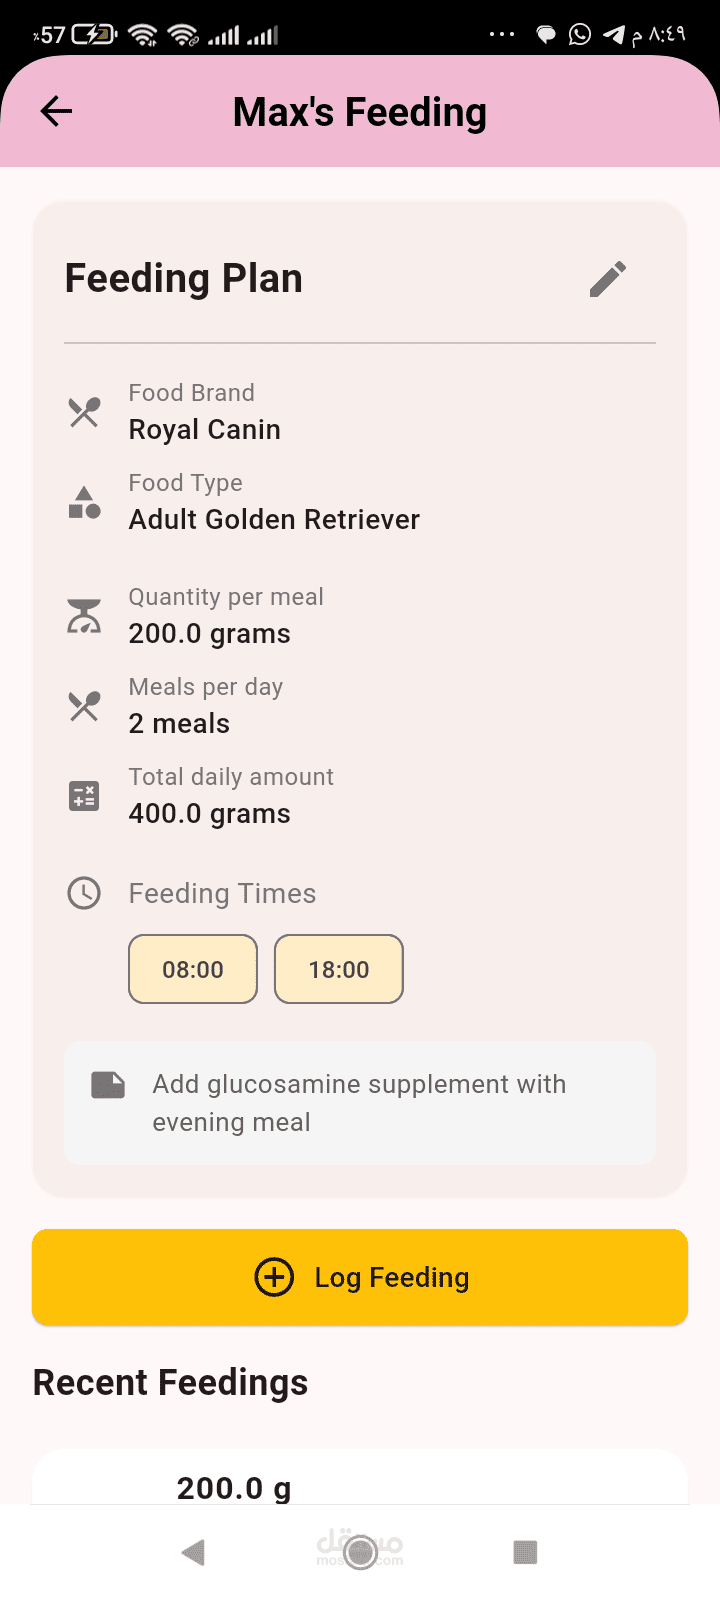The height and width of the screenshot is (1600, 720).
Task: Tap the glucosamine supplement note text
Action: 359,1103
